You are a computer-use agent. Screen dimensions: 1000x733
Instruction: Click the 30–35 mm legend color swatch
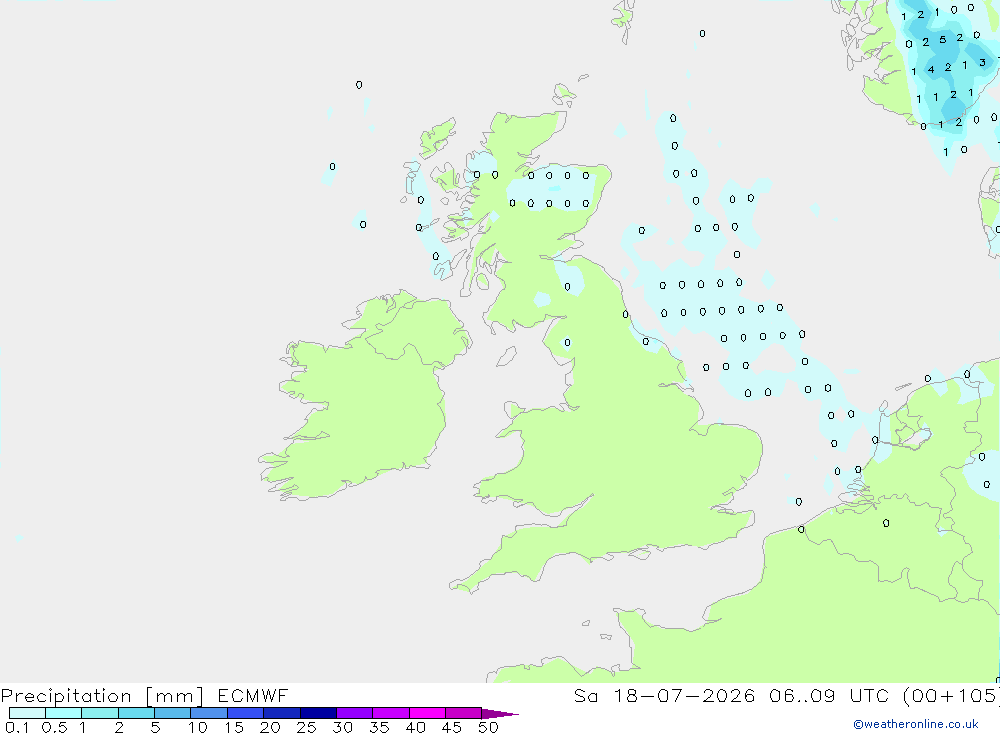tap(355, 713)
